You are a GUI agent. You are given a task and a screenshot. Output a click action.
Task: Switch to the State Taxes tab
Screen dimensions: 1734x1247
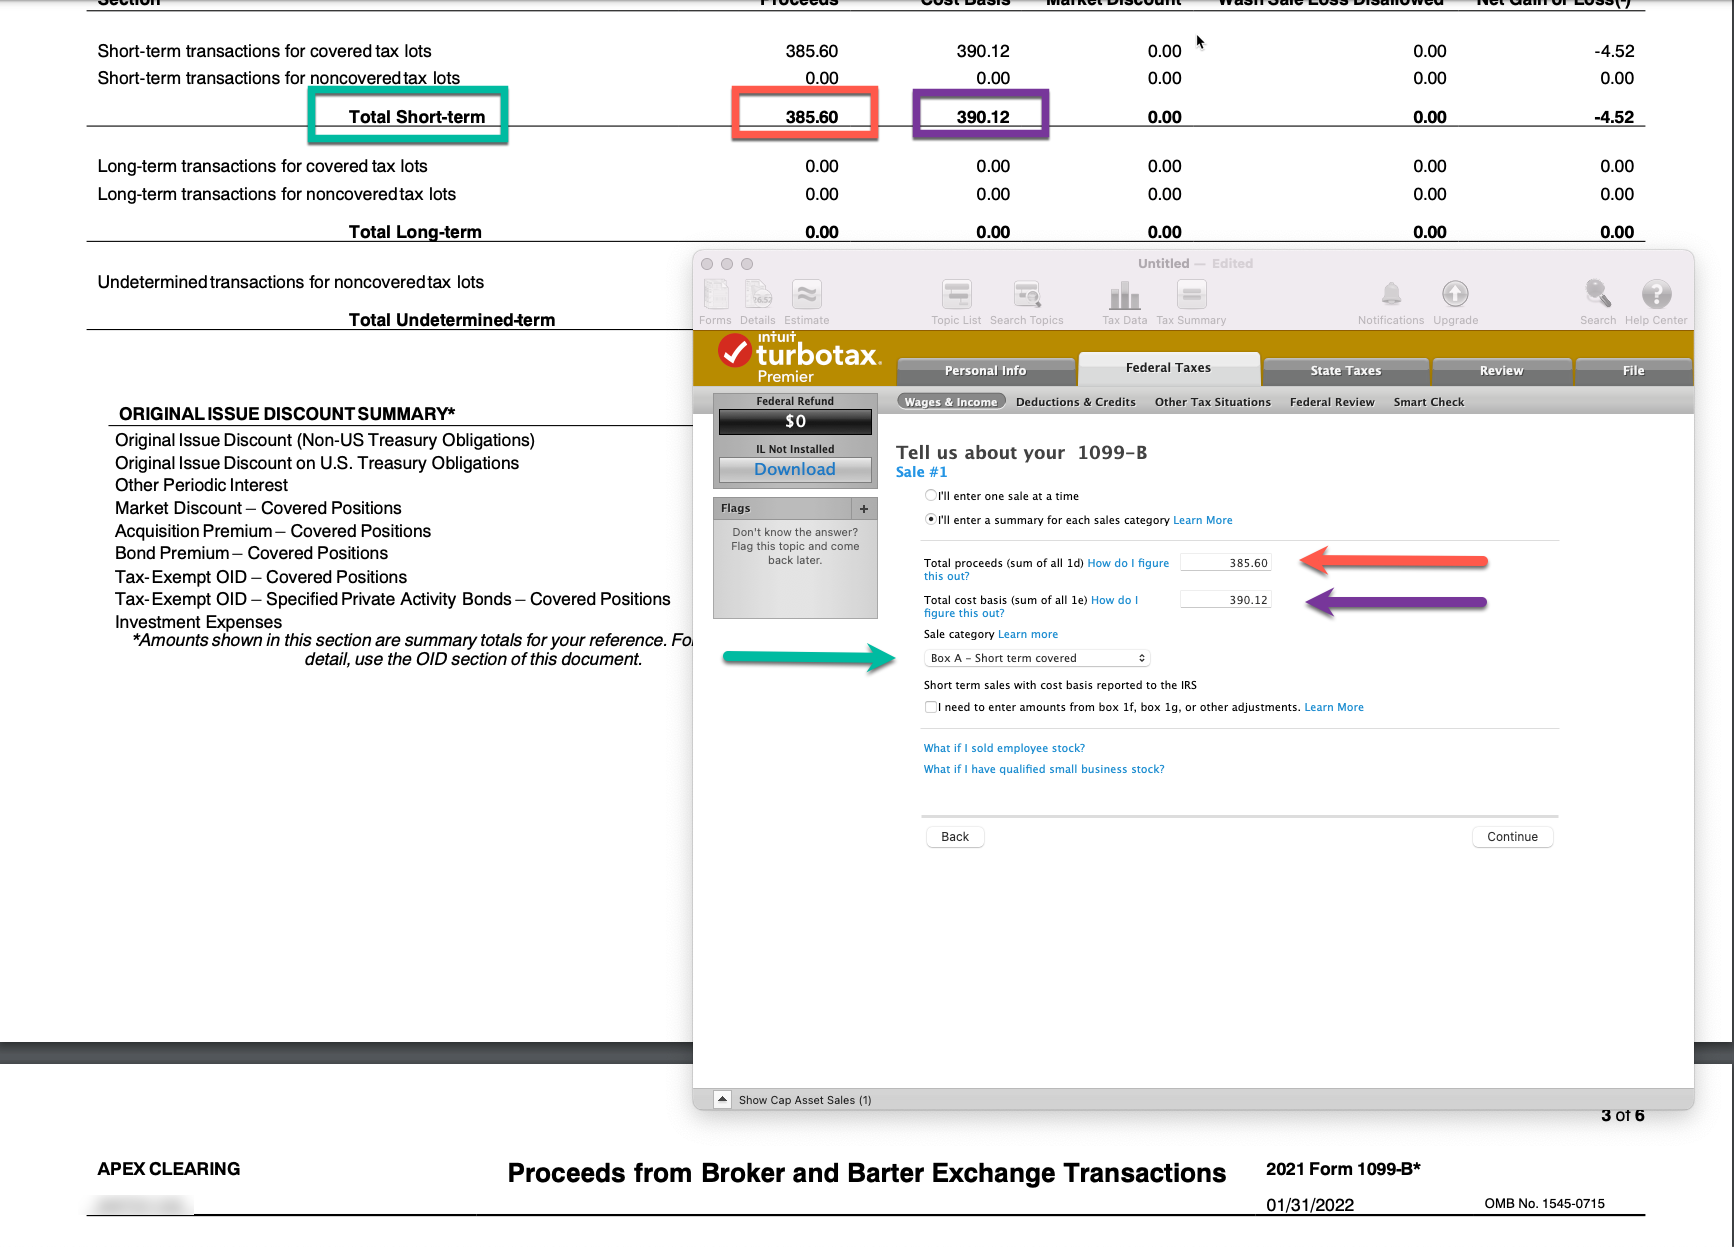1345,370
